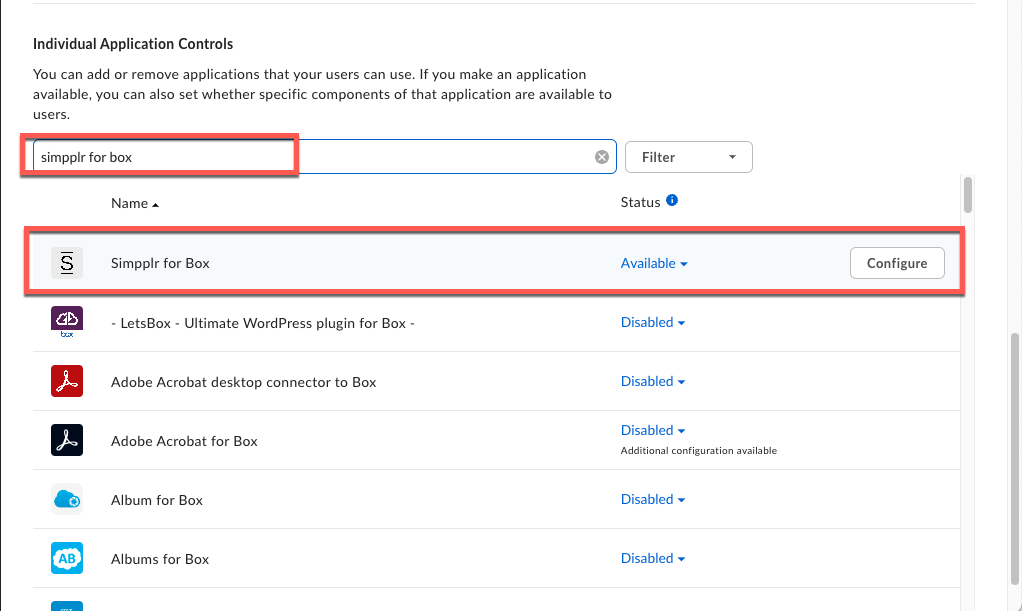Image resolution: width=1022 pixels, height=611 pixels.
Task: Clear the search field with the X icon
Action: (602, 157)
